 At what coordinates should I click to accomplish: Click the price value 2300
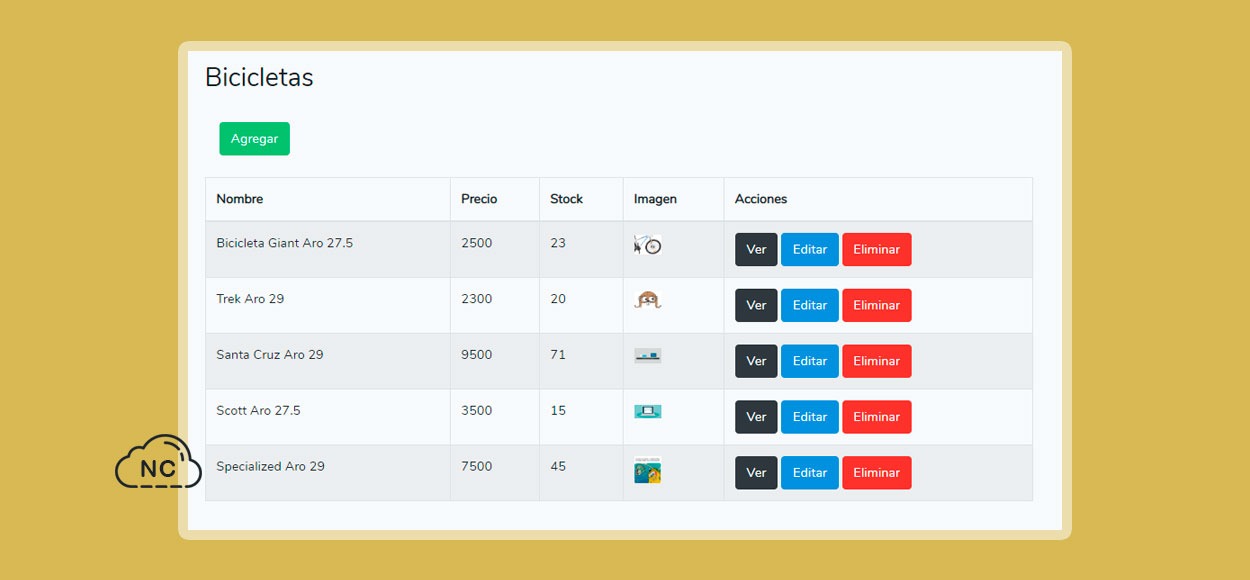(x=476, y=299)
